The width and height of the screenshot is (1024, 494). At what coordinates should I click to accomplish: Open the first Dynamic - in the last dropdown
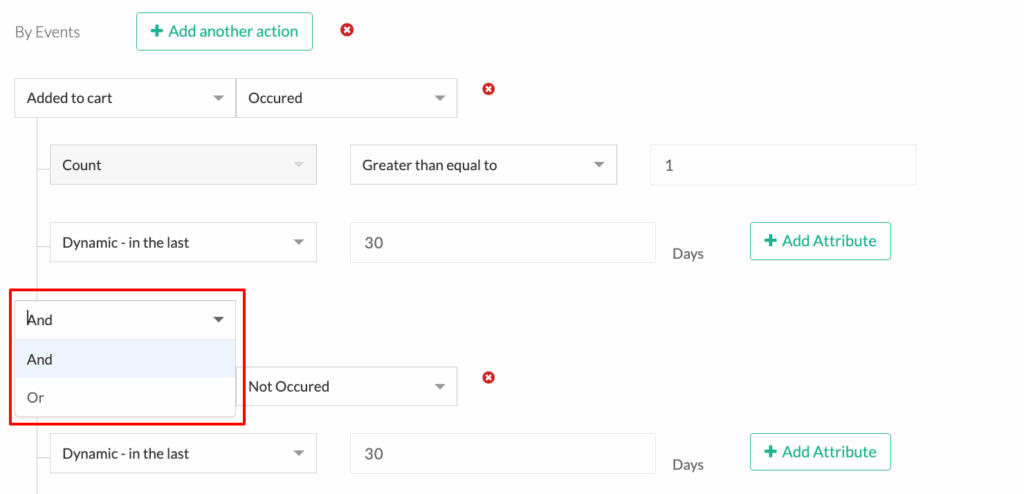click(183, 242)
